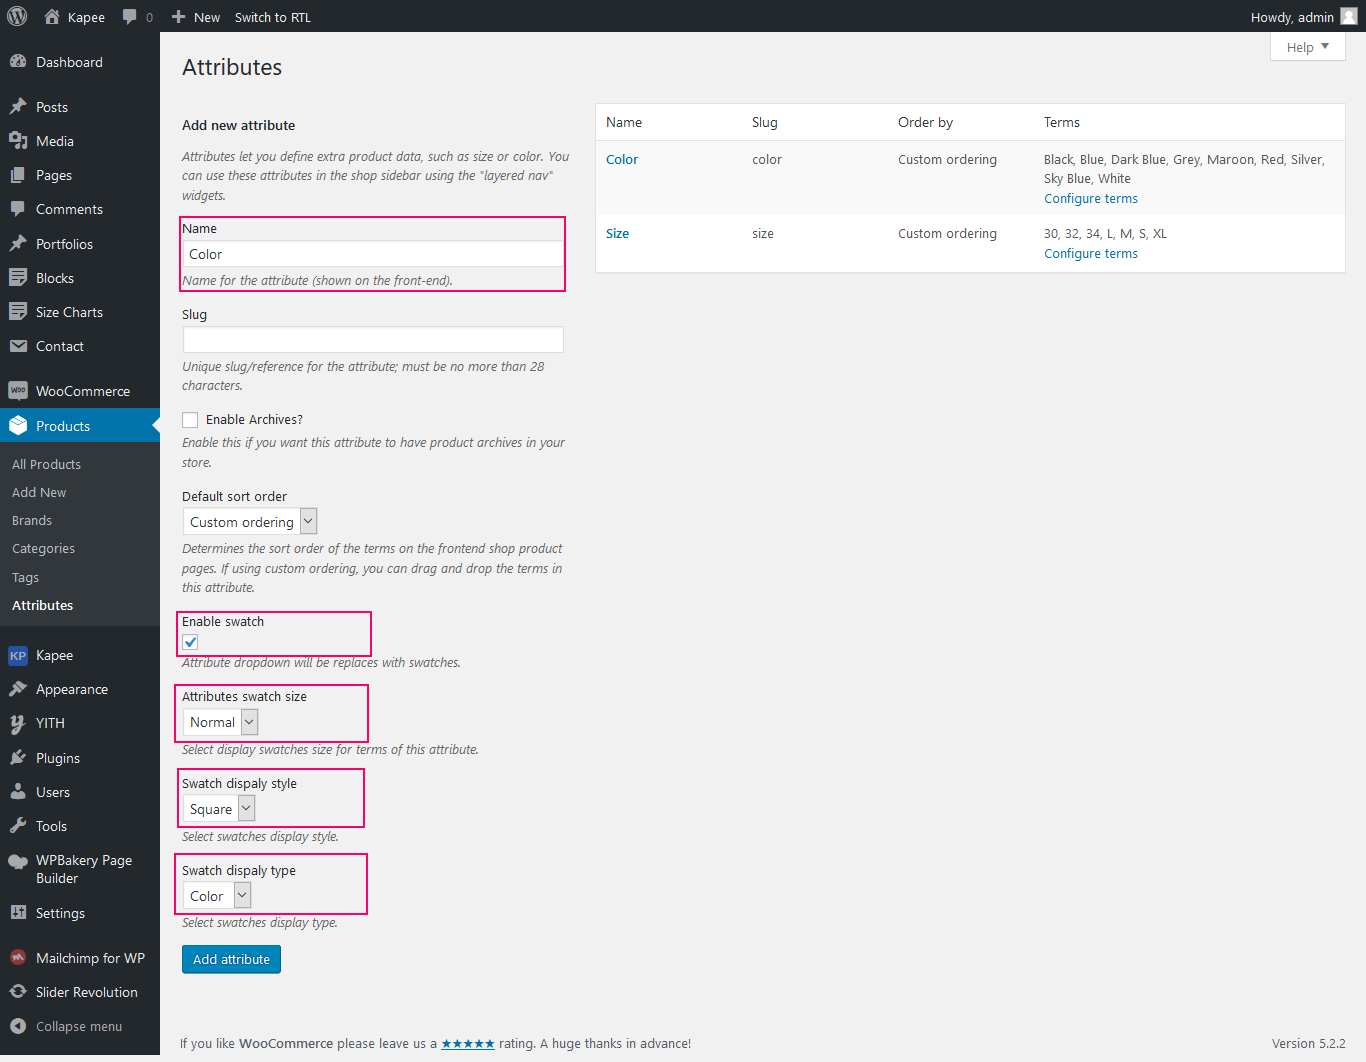Click the Media icon in sidebar

coord(18,141)
